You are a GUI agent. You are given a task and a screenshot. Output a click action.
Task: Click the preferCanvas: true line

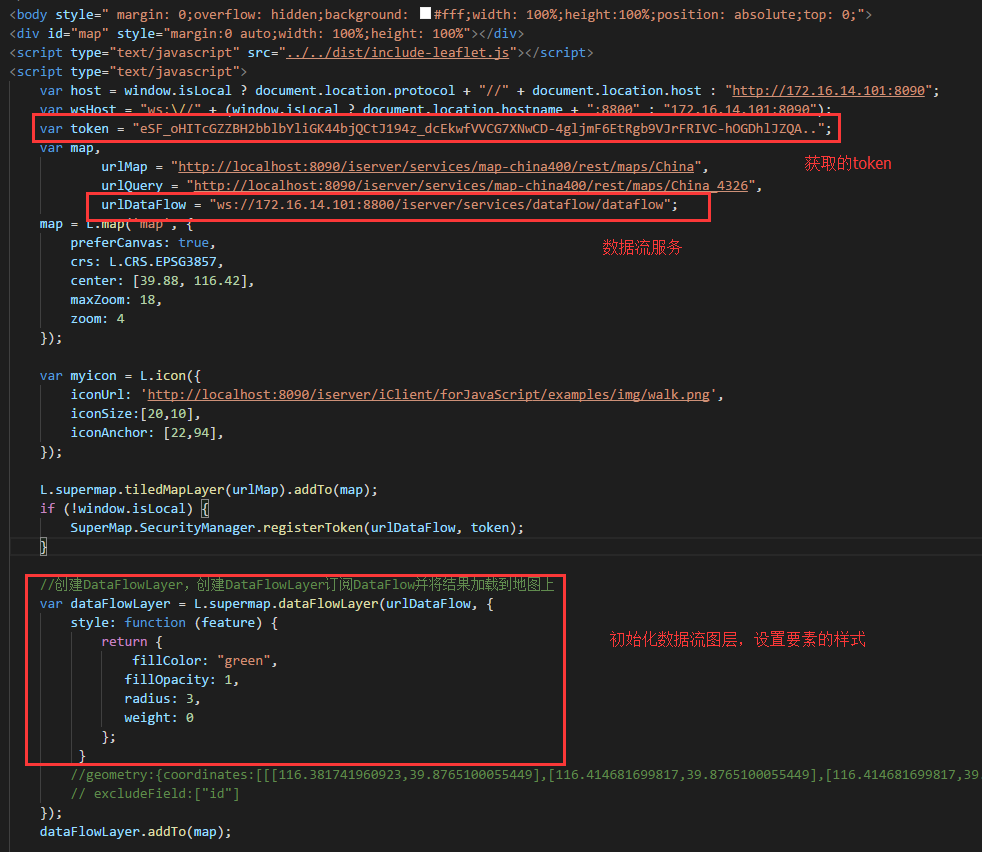click(x=143, y=243)
